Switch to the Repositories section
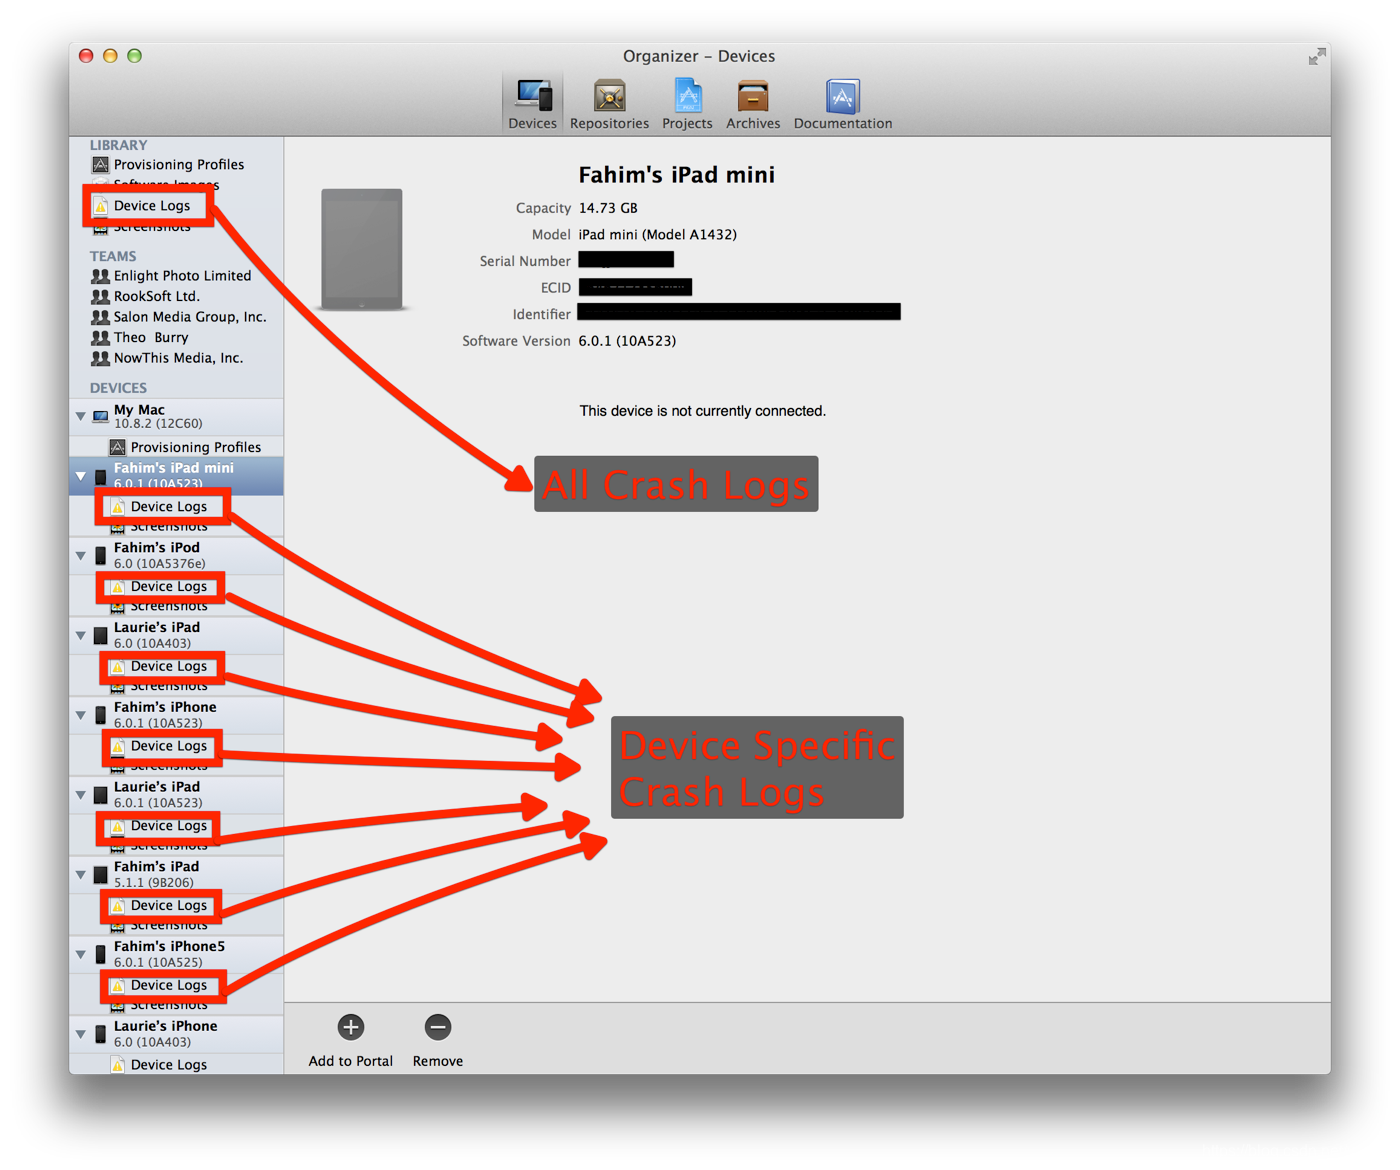This screenshot has width=1400, height=1170. click(609, 104)
